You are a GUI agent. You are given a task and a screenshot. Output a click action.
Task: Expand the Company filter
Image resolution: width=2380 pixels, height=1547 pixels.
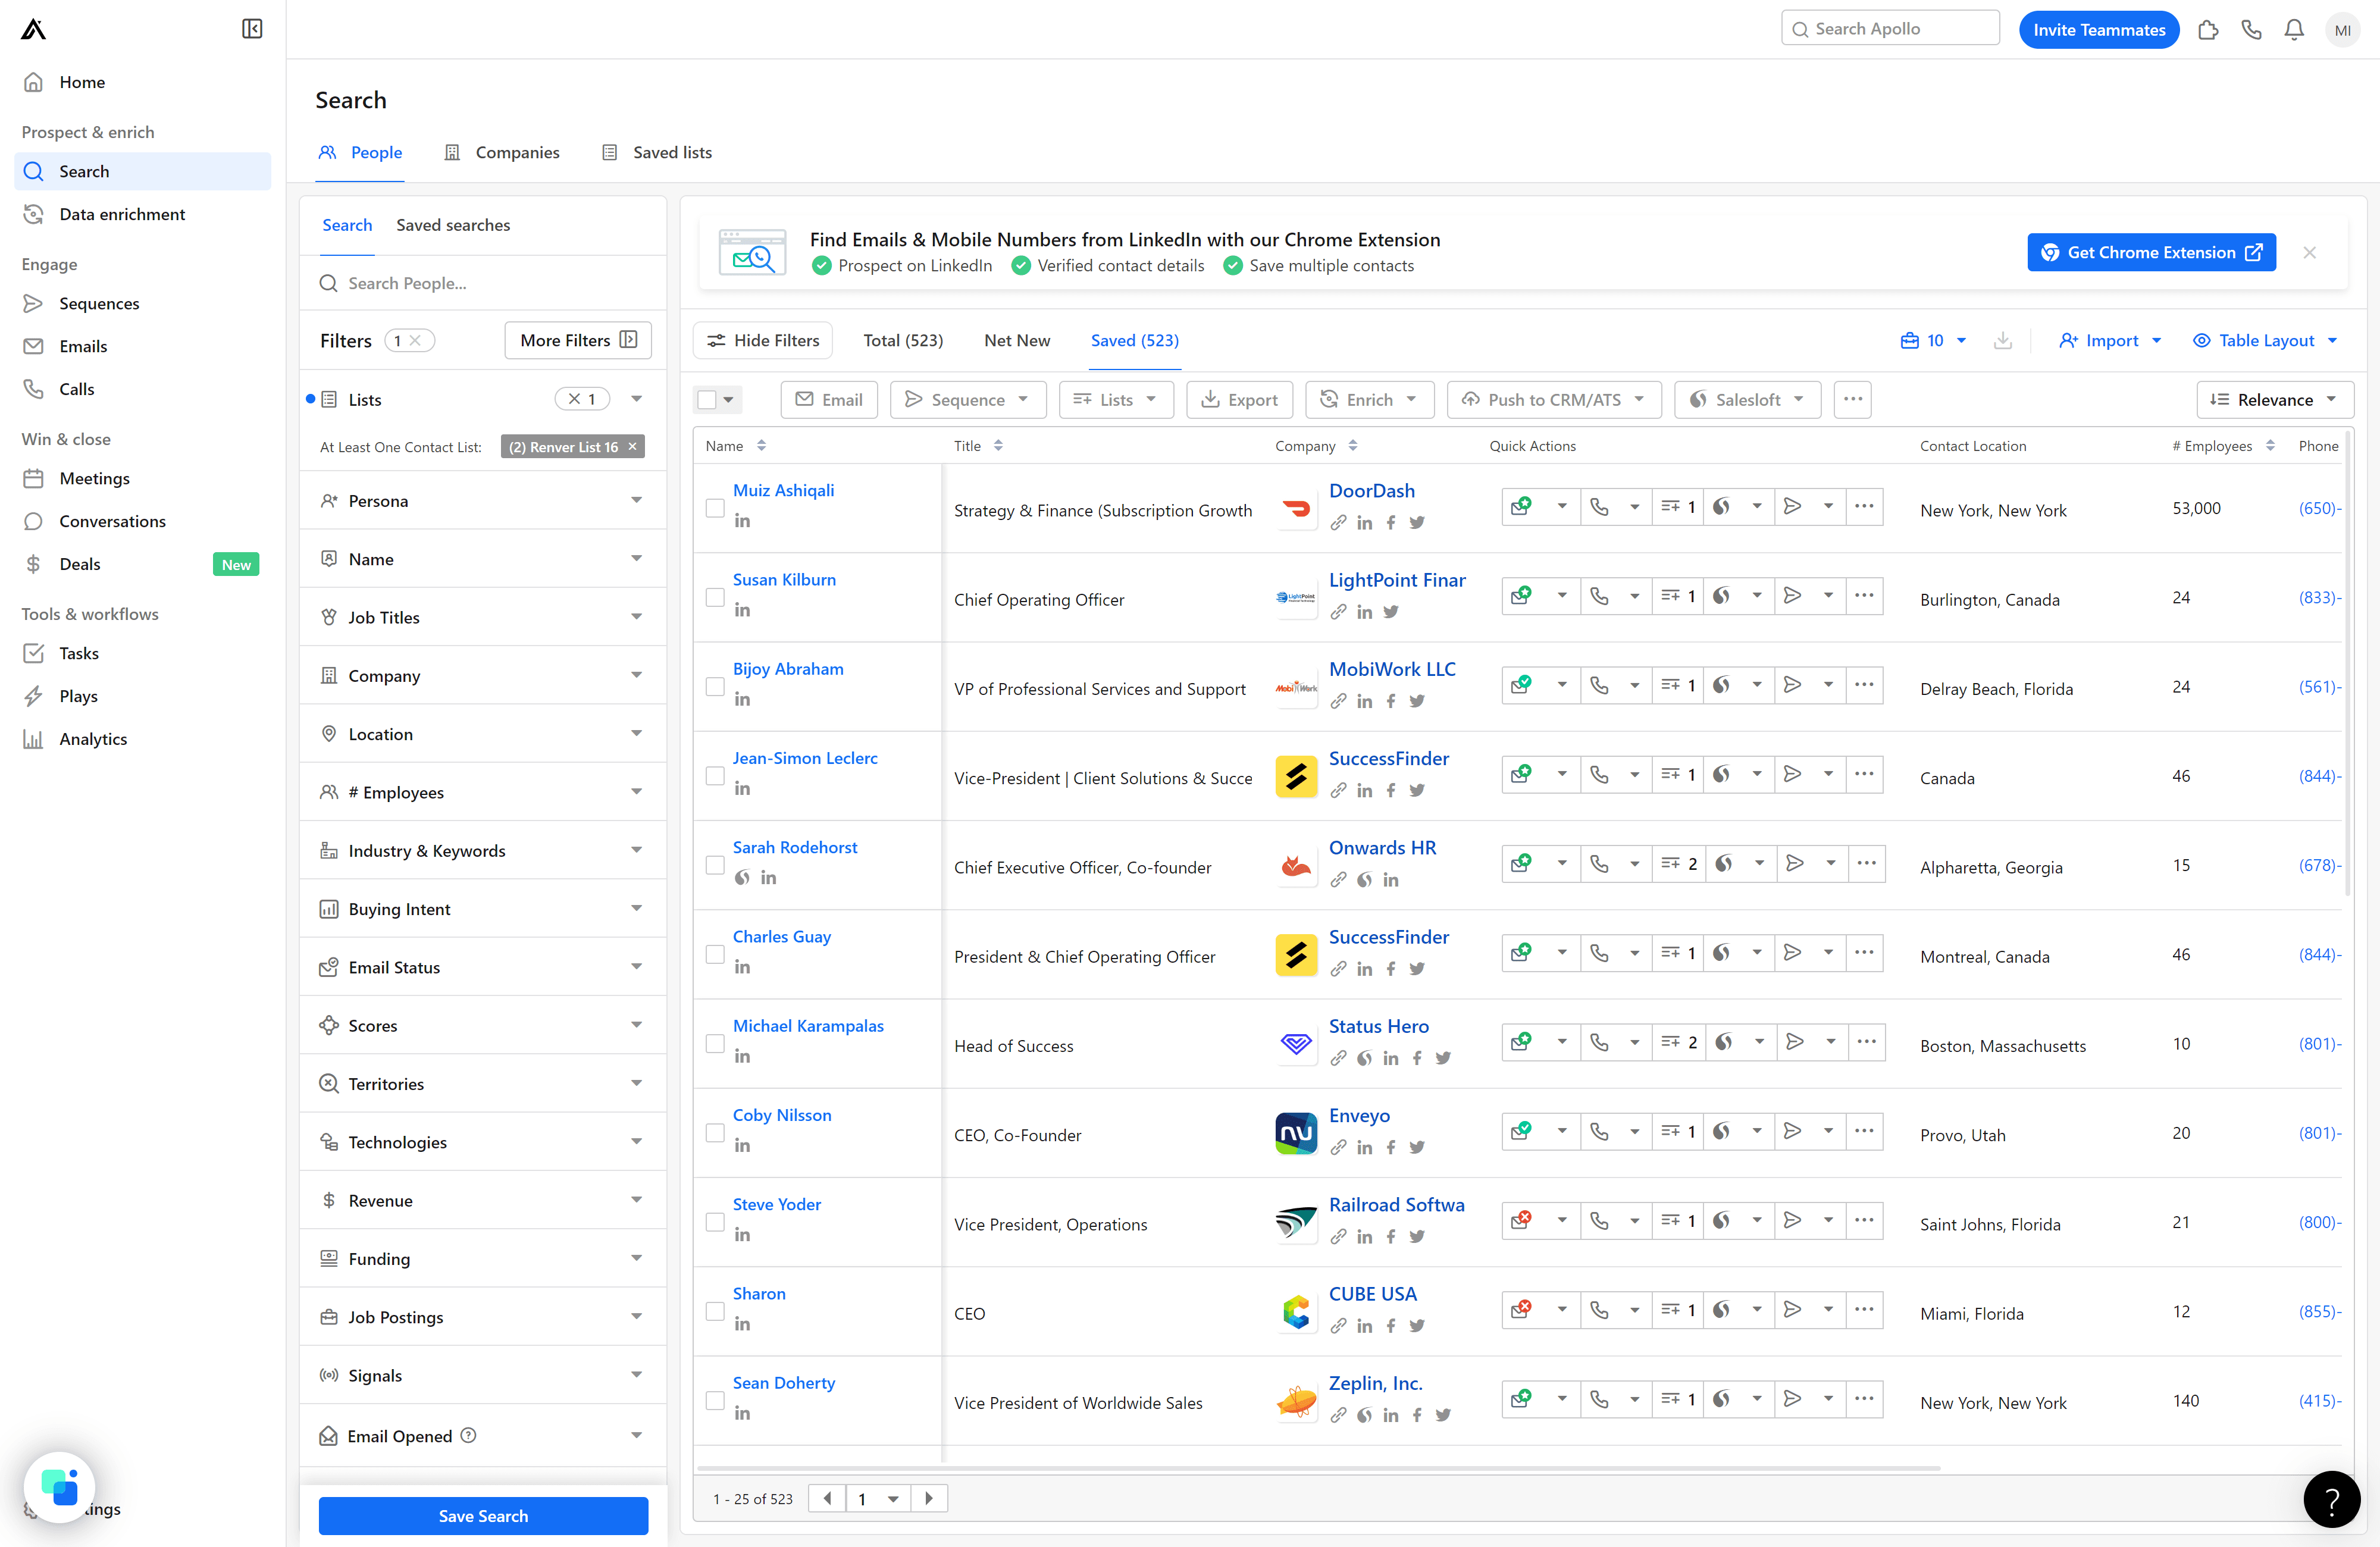click(483, 676)
